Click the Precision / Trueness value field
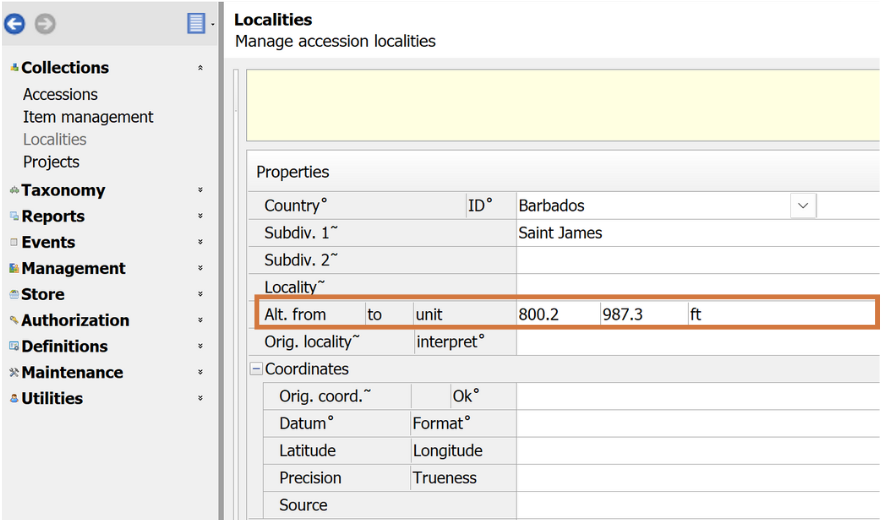The width and height of the screenshot is (890, 520). (x=698, y=477)
